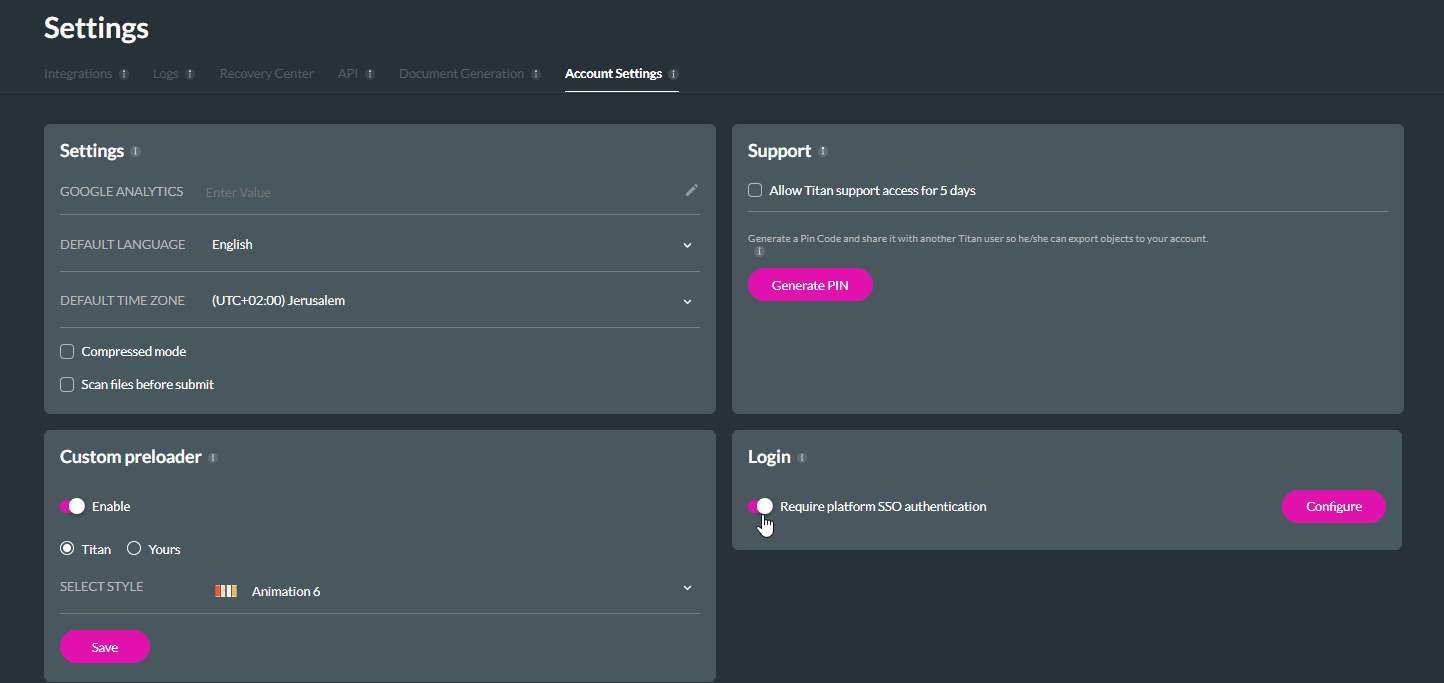The image size is (1444, 683).
Task: Click info icon beside Logs tab
Action: (x=190, y=74)
